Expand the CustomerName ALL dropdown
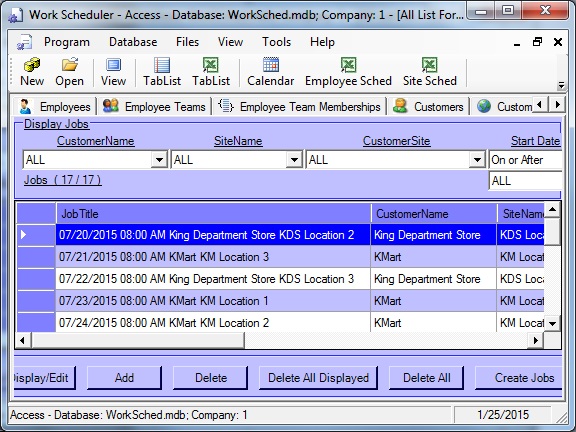This screenshot has width=576, height=432. pyautogui.click(x=159, y=160)
